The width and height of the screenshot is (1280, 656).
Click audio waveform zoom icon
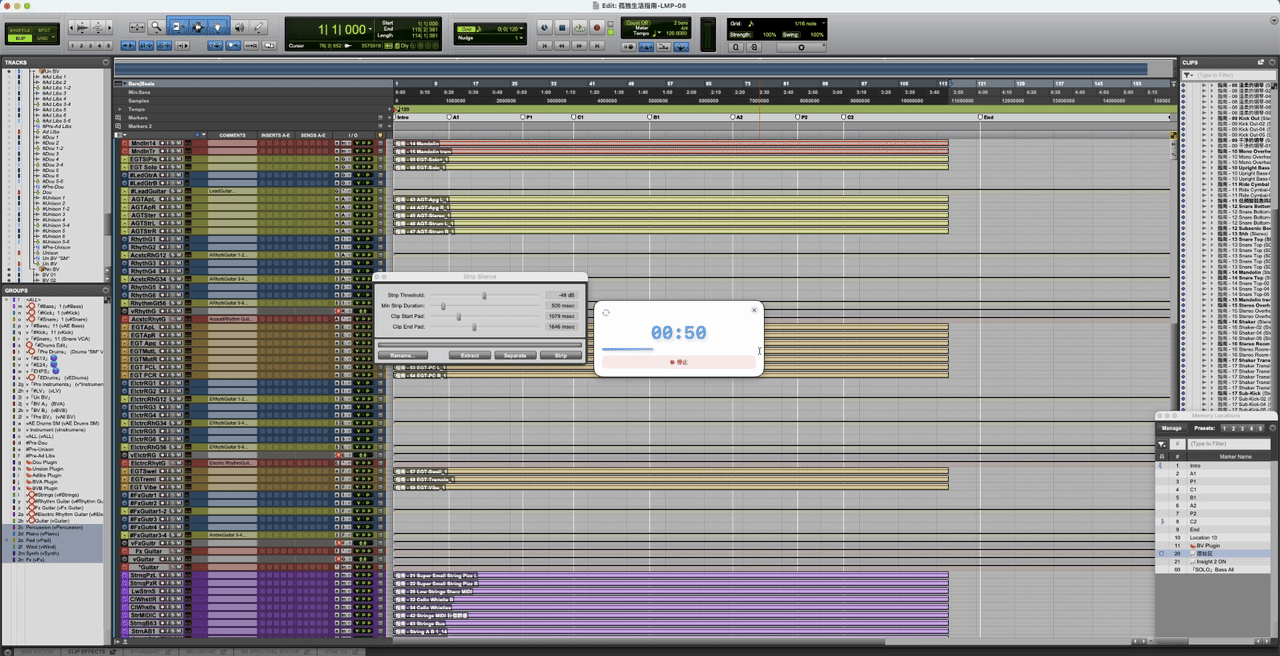pos(83,27)
